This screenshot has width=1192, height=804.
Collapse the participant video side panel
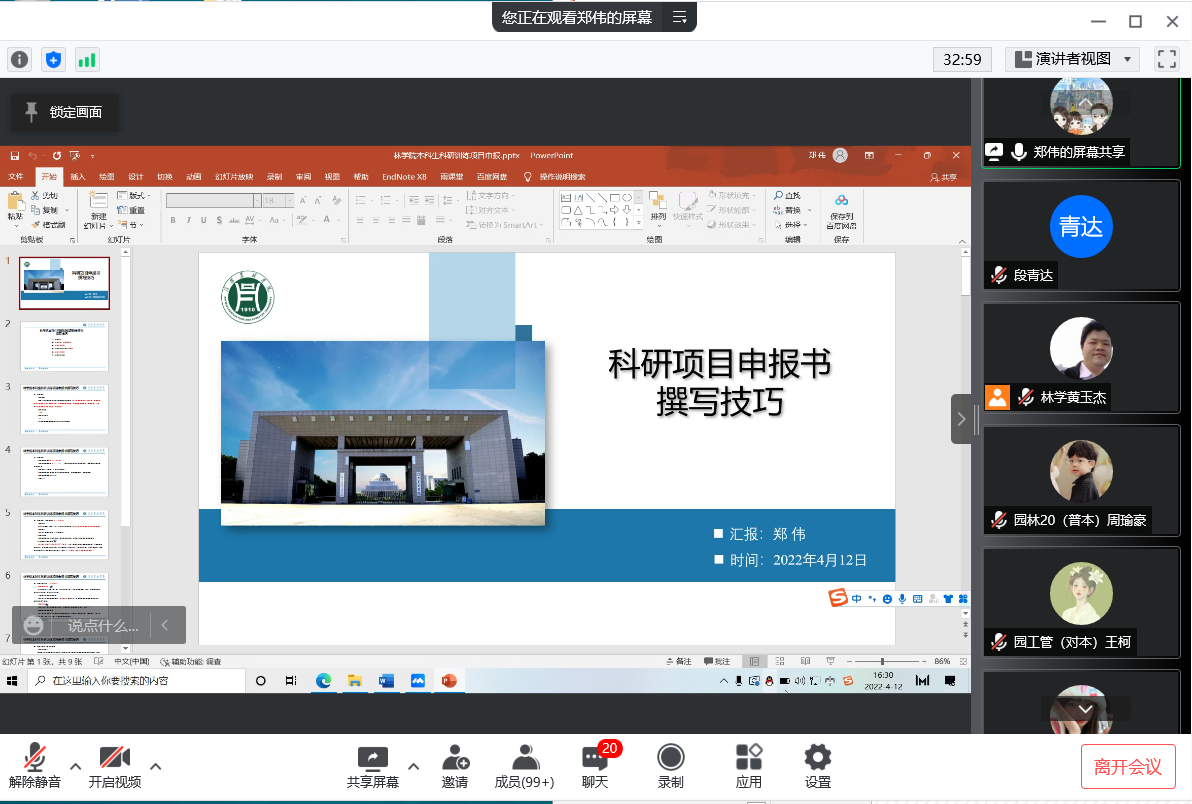click(x=961, y=418)
